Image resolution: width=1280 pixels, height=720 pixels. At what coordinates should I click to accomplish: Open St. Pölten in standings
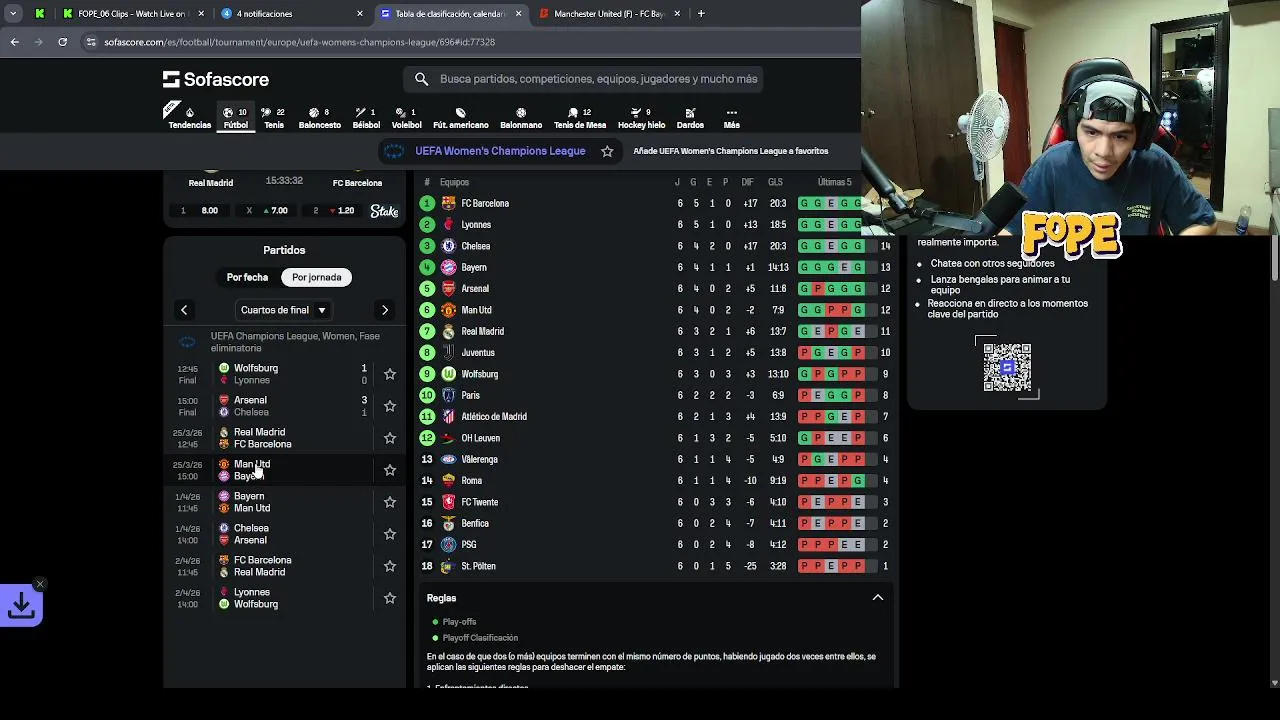pyautogui.click(x=478, y=566)
